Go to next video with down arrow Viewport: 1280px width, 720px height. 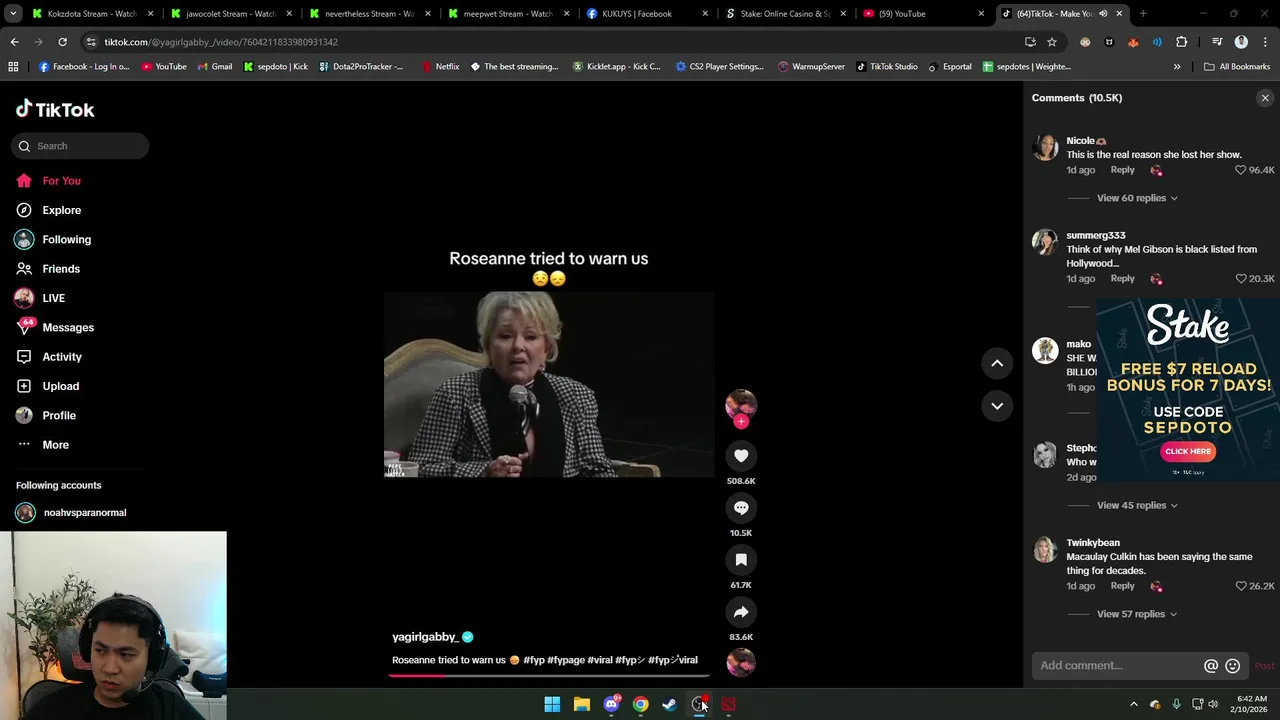pos(997,406)
